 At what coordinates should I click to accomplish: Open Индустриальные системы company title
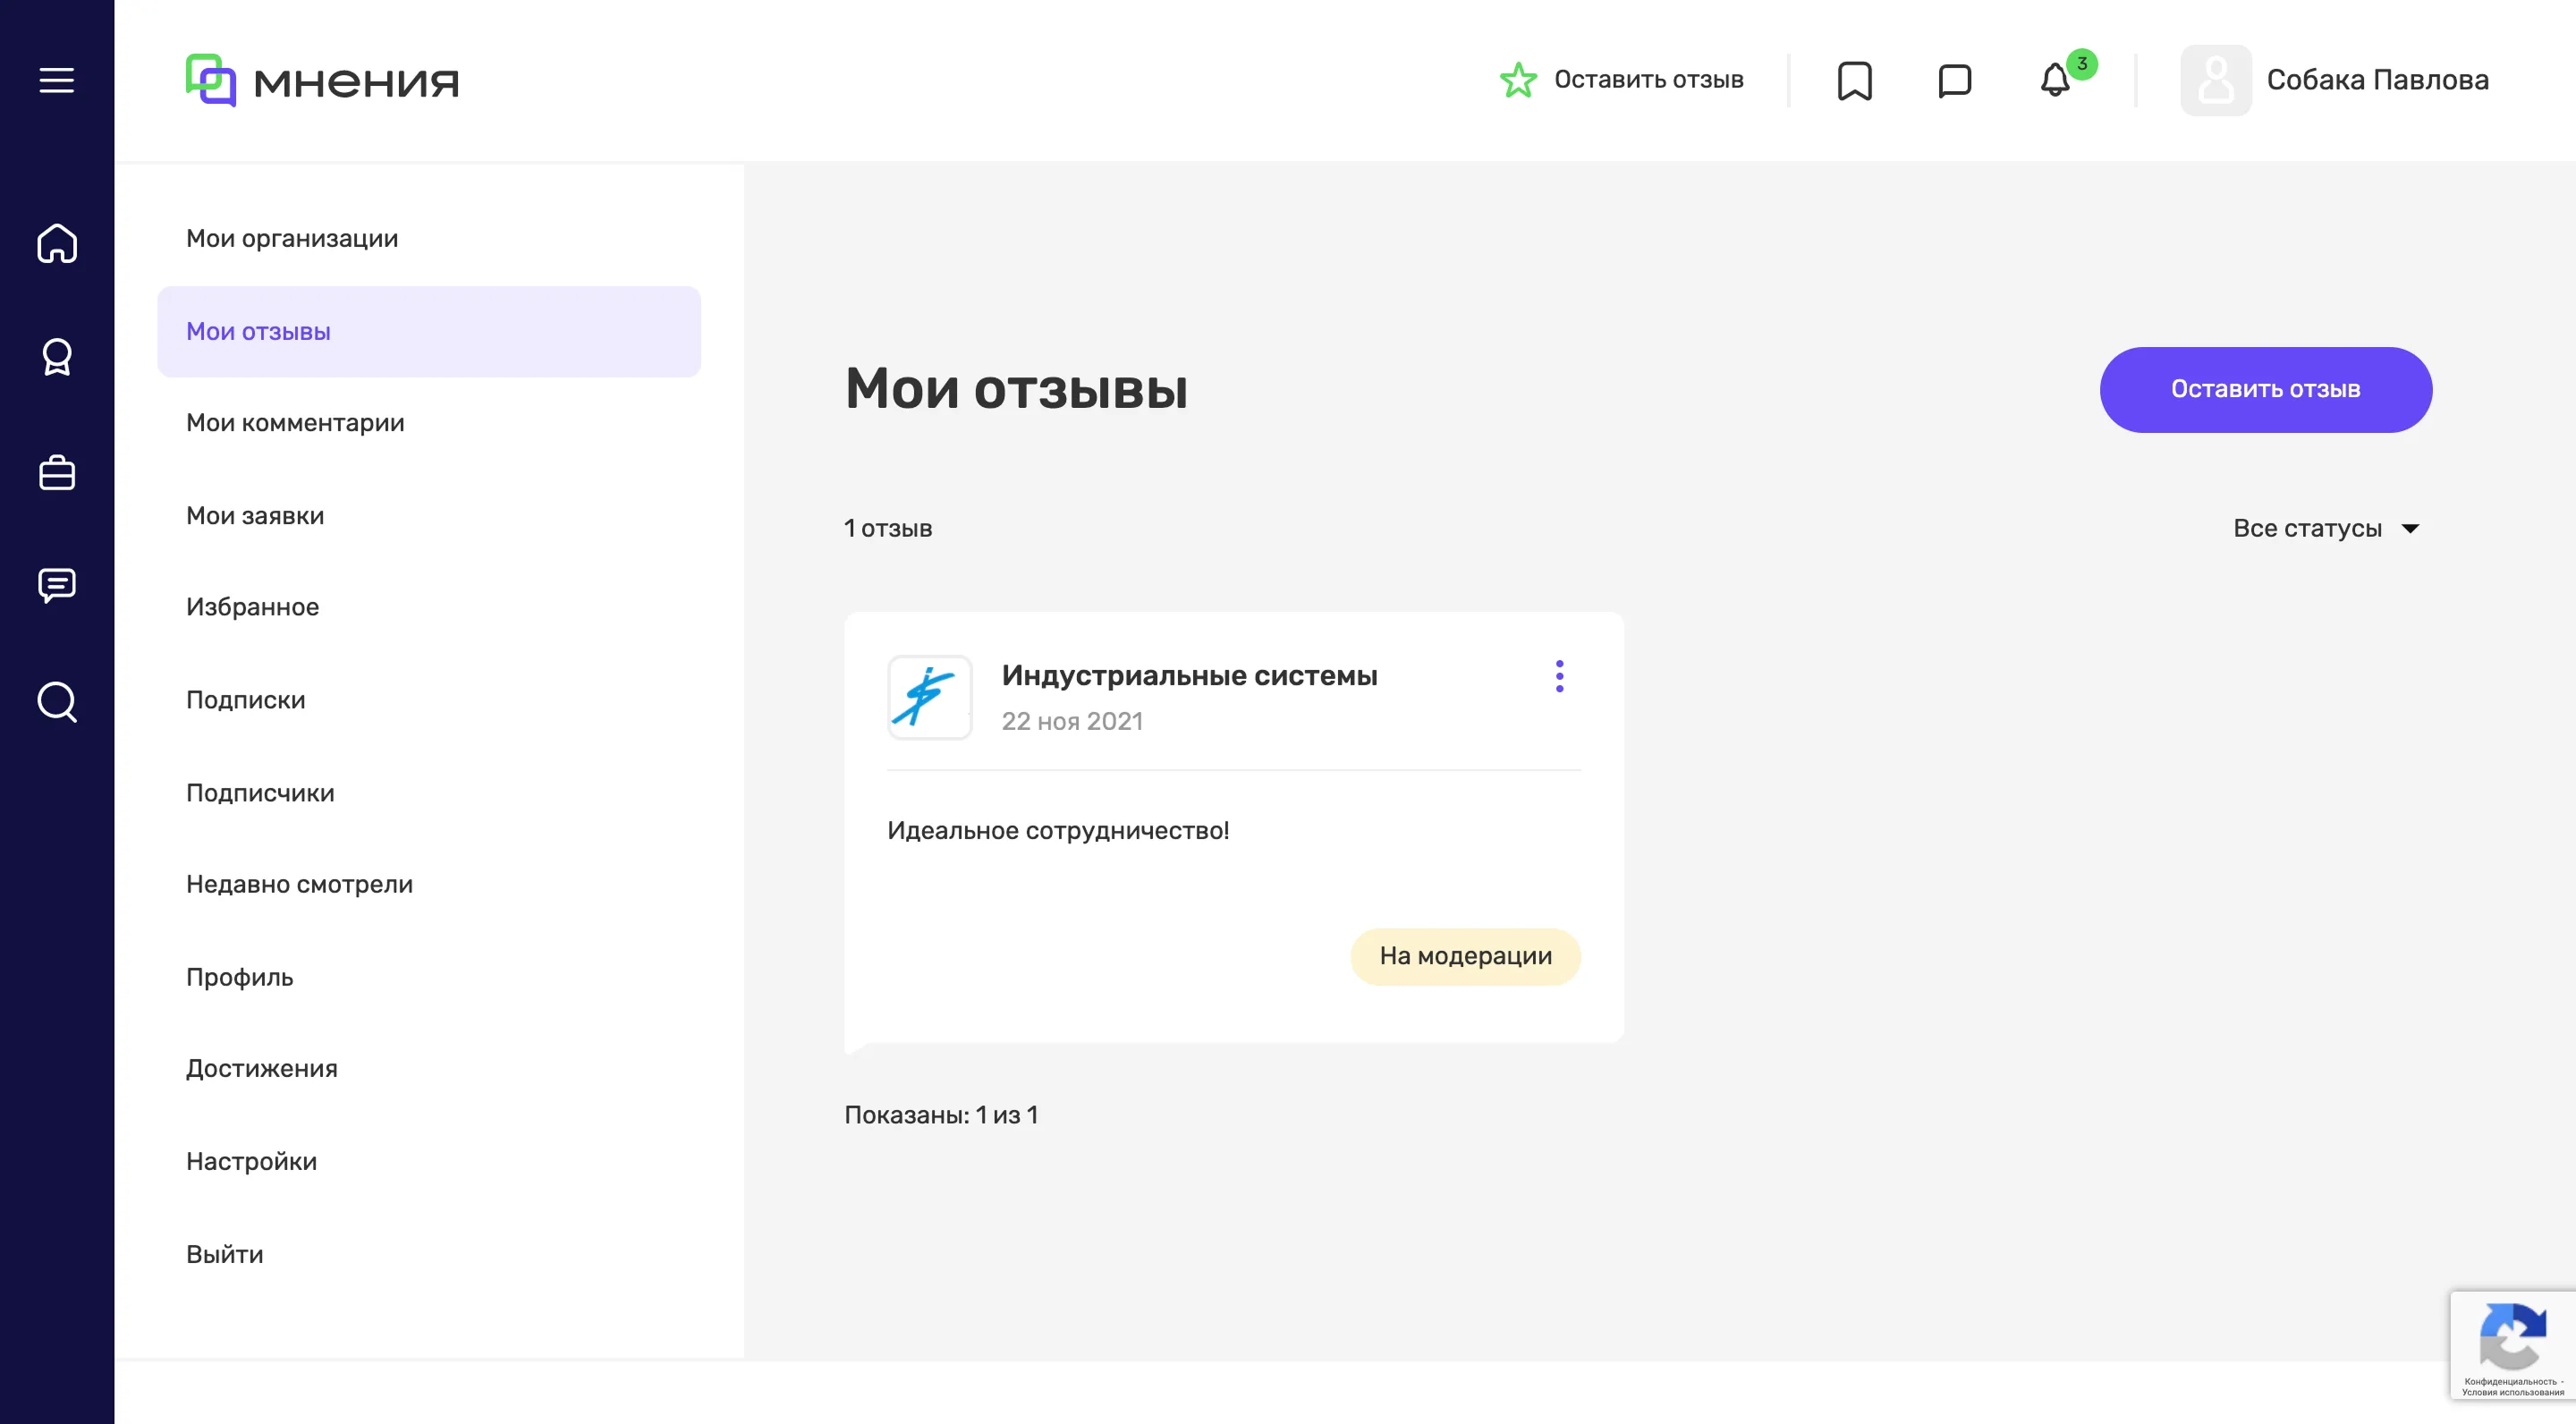(1189, 675)
